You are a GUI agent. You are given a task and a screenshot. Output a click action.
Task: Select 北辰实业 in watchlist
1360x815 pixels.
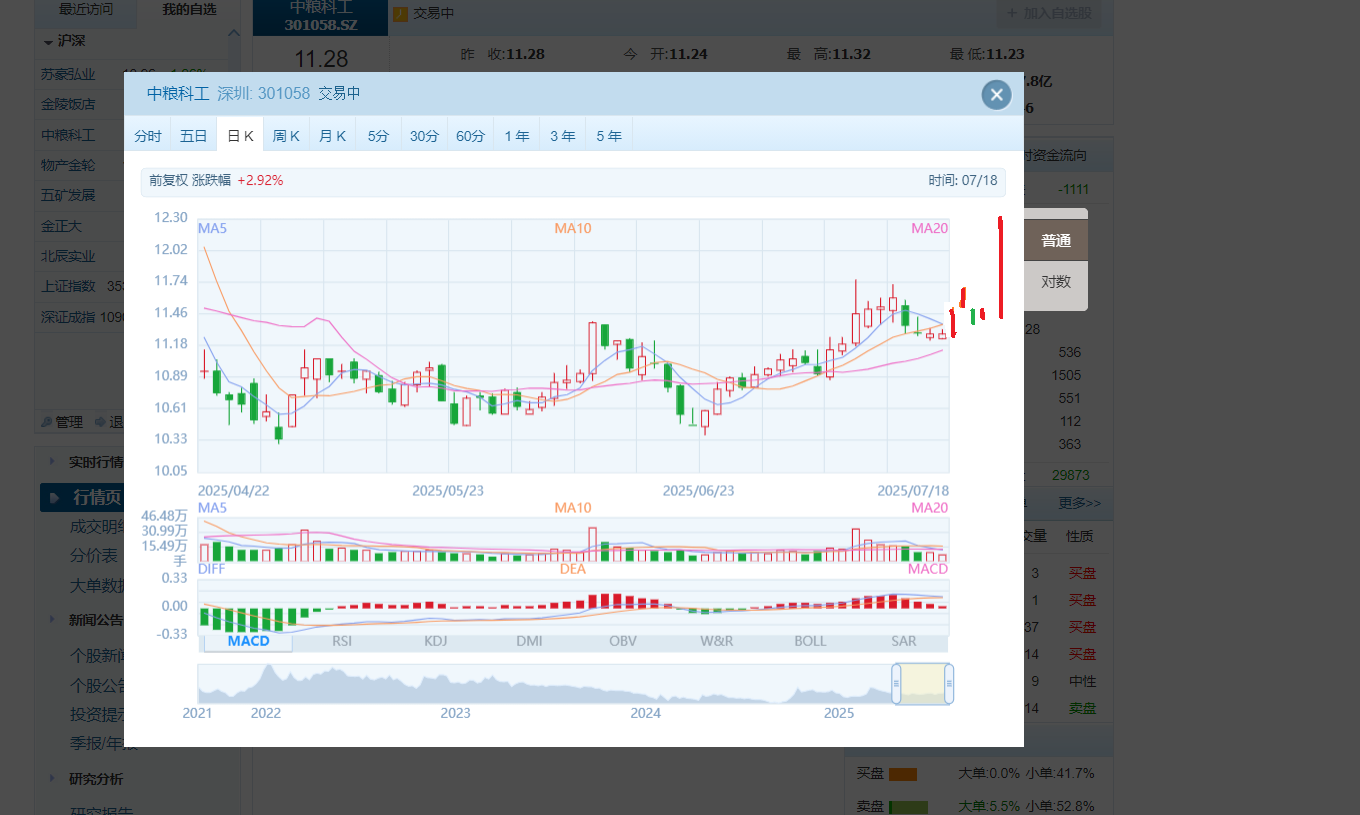[x=68, y=256]
